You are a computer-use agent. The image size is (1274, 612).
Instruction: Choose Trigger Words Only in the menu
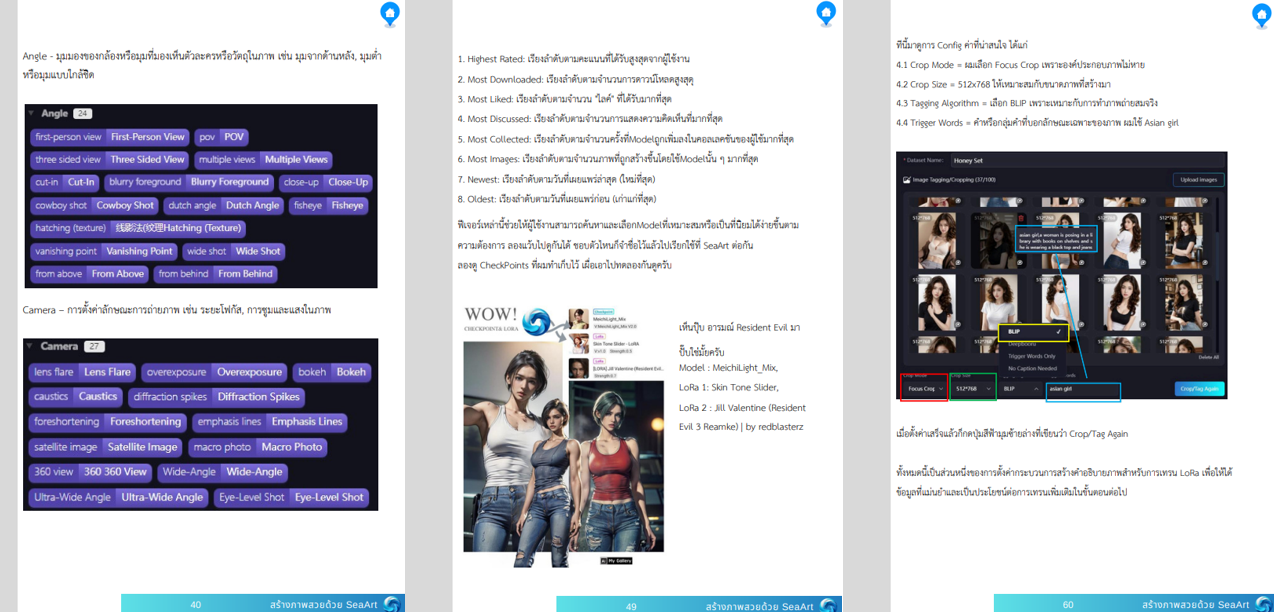pyautogui.click(x=1032, y=356)
